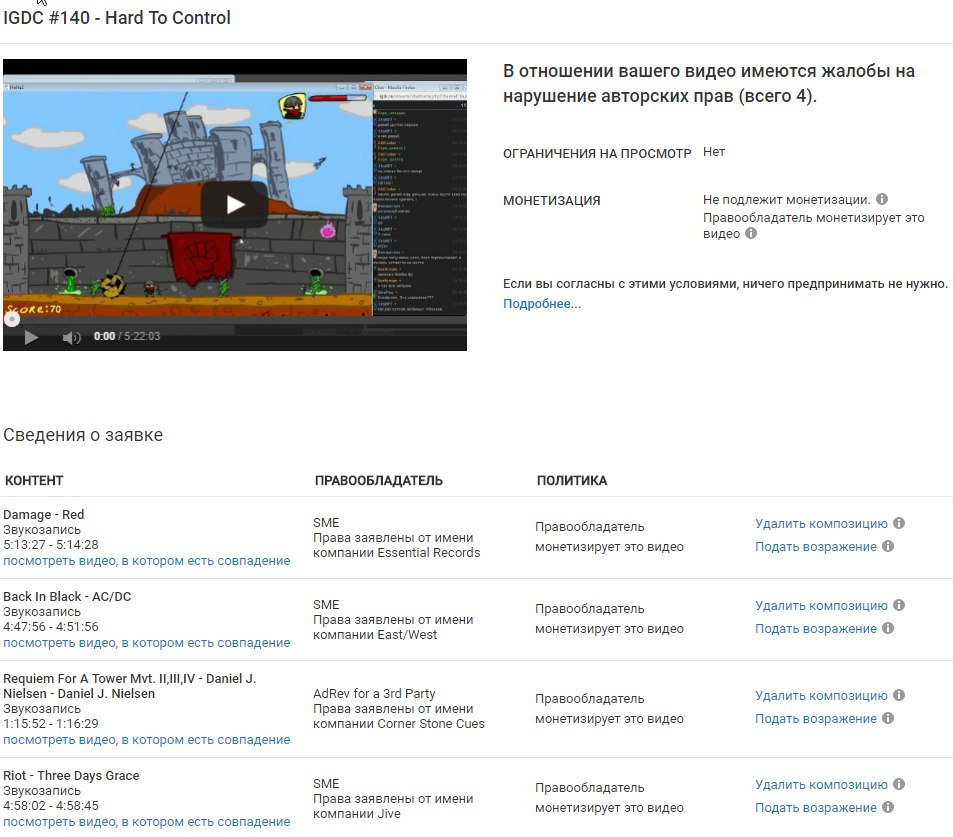953x837 pixels.
Task: Info icon beside 'Удалить композицию' in Back In Black row
Action: coord(899,605)
